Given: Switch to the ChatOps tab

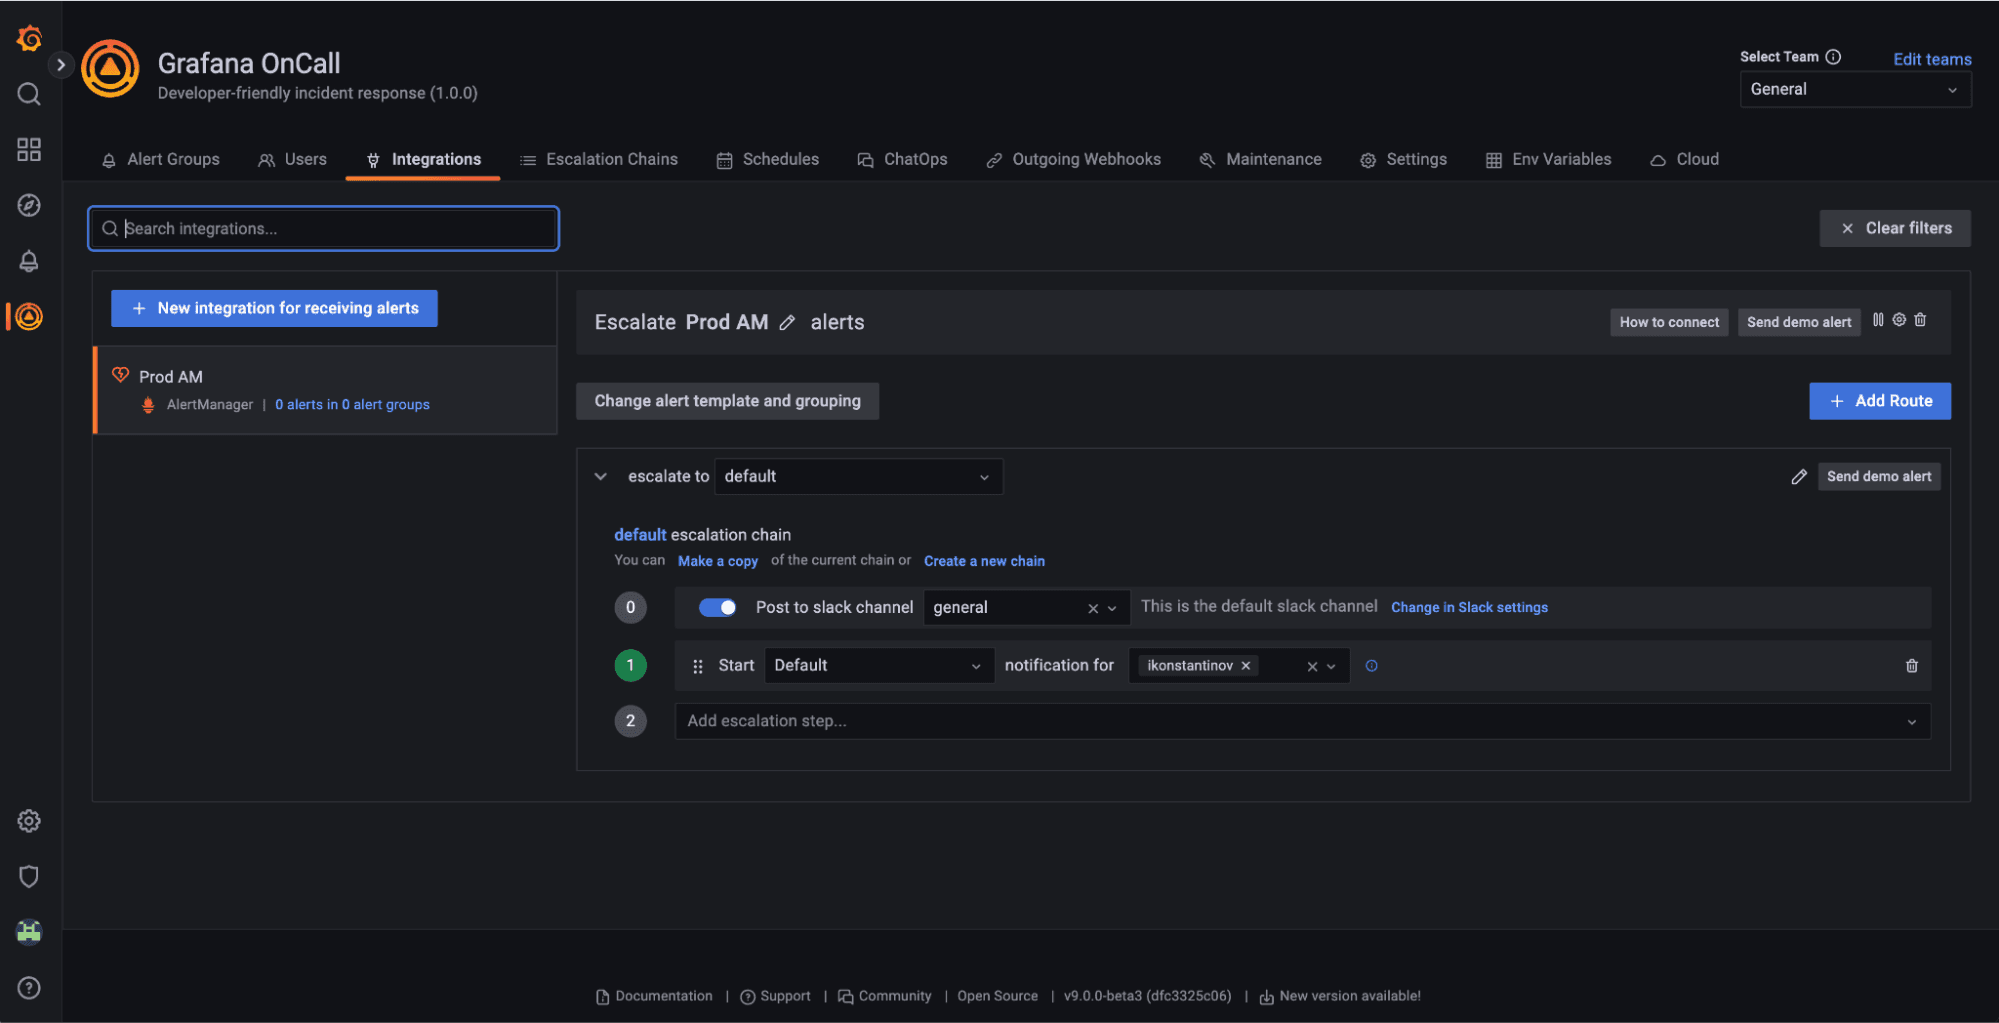Looking at the screenshot, I should [x=903, y=159].
